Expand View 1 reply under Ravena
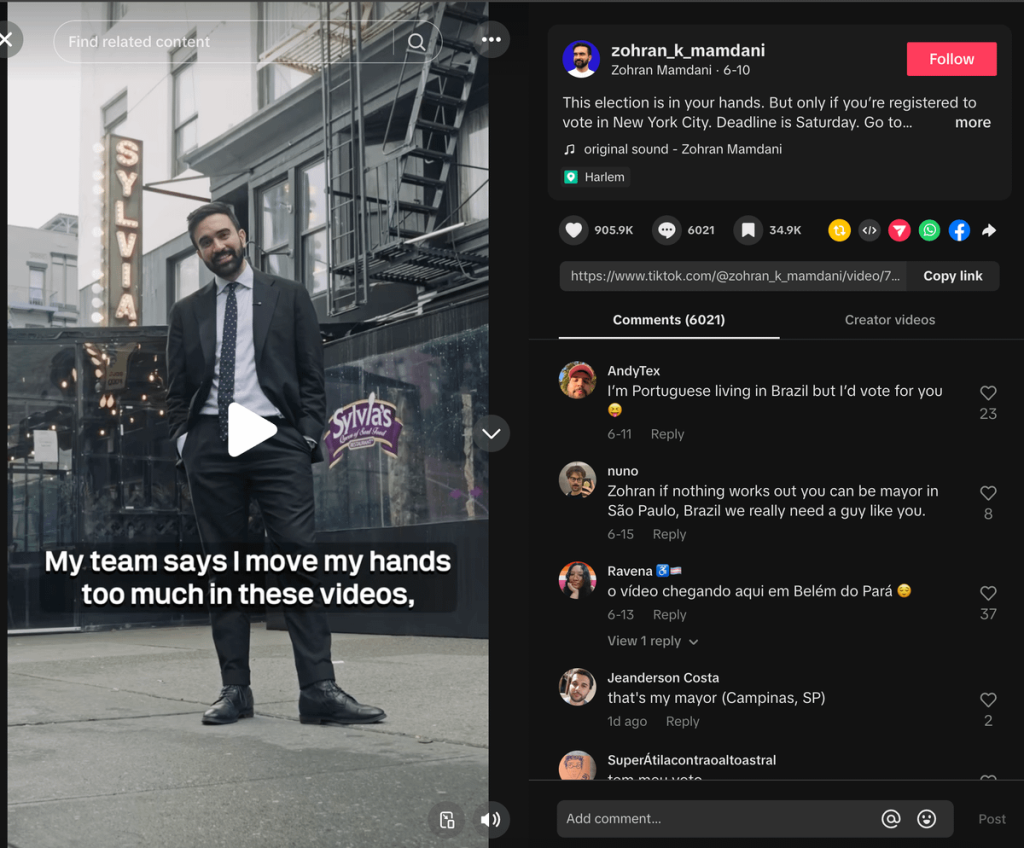 [x=652, y=641]
